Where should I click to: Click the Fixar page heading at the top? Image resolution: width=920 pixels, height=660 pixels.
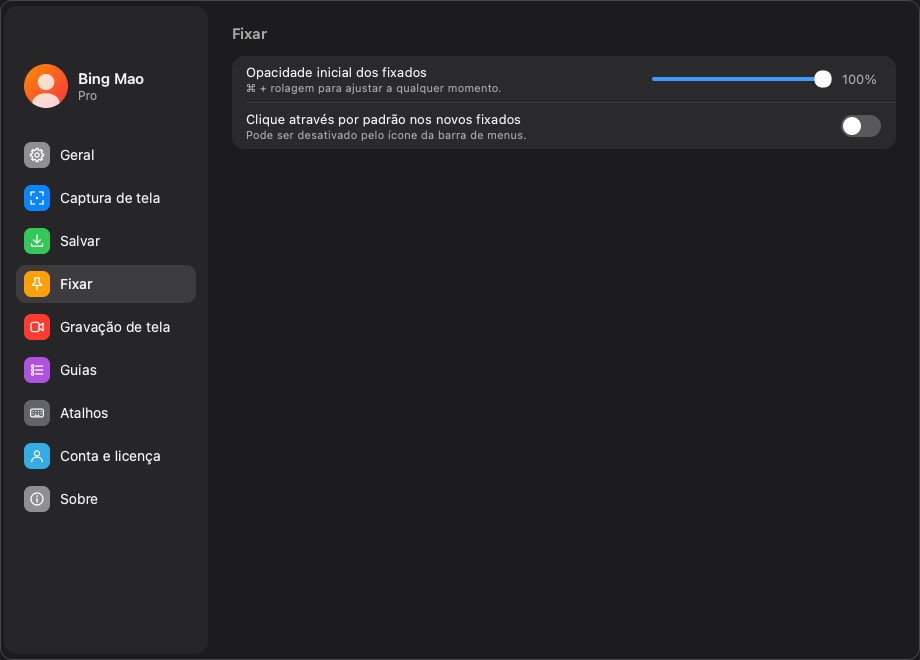(x=249, y=34)
